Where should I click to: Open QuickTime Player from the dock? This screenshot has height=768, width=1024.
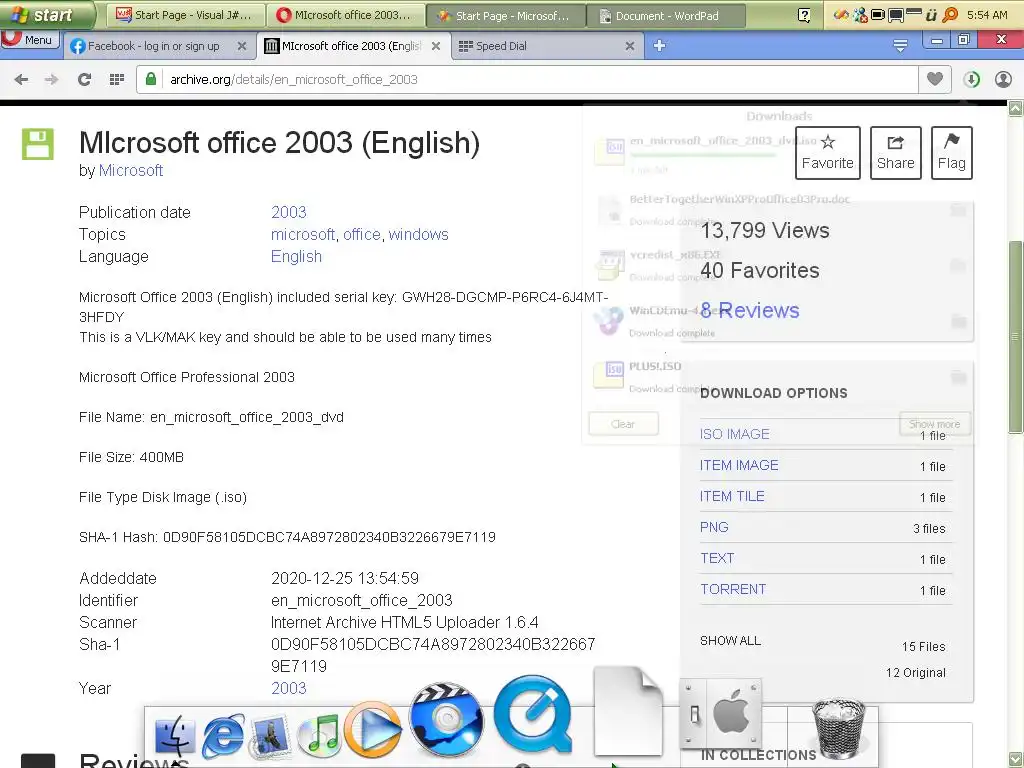[x=533, y=714]
